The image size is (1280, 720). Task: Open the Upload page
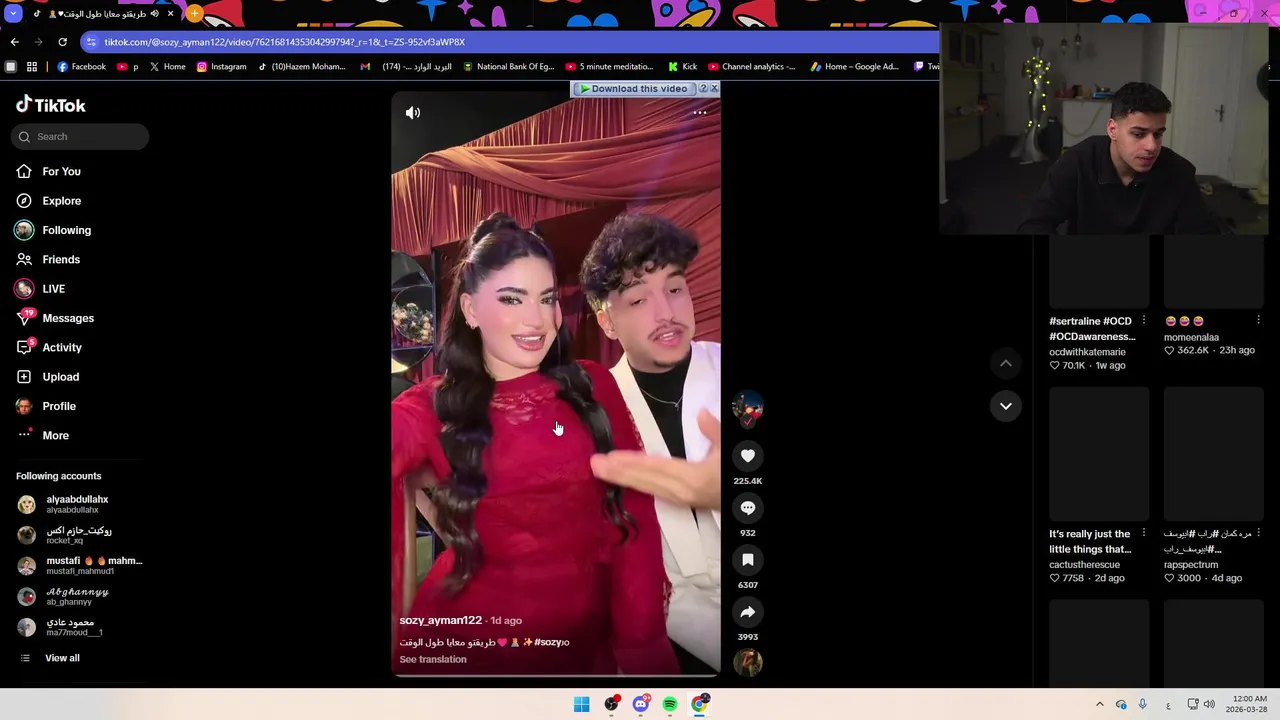(60, 377)
